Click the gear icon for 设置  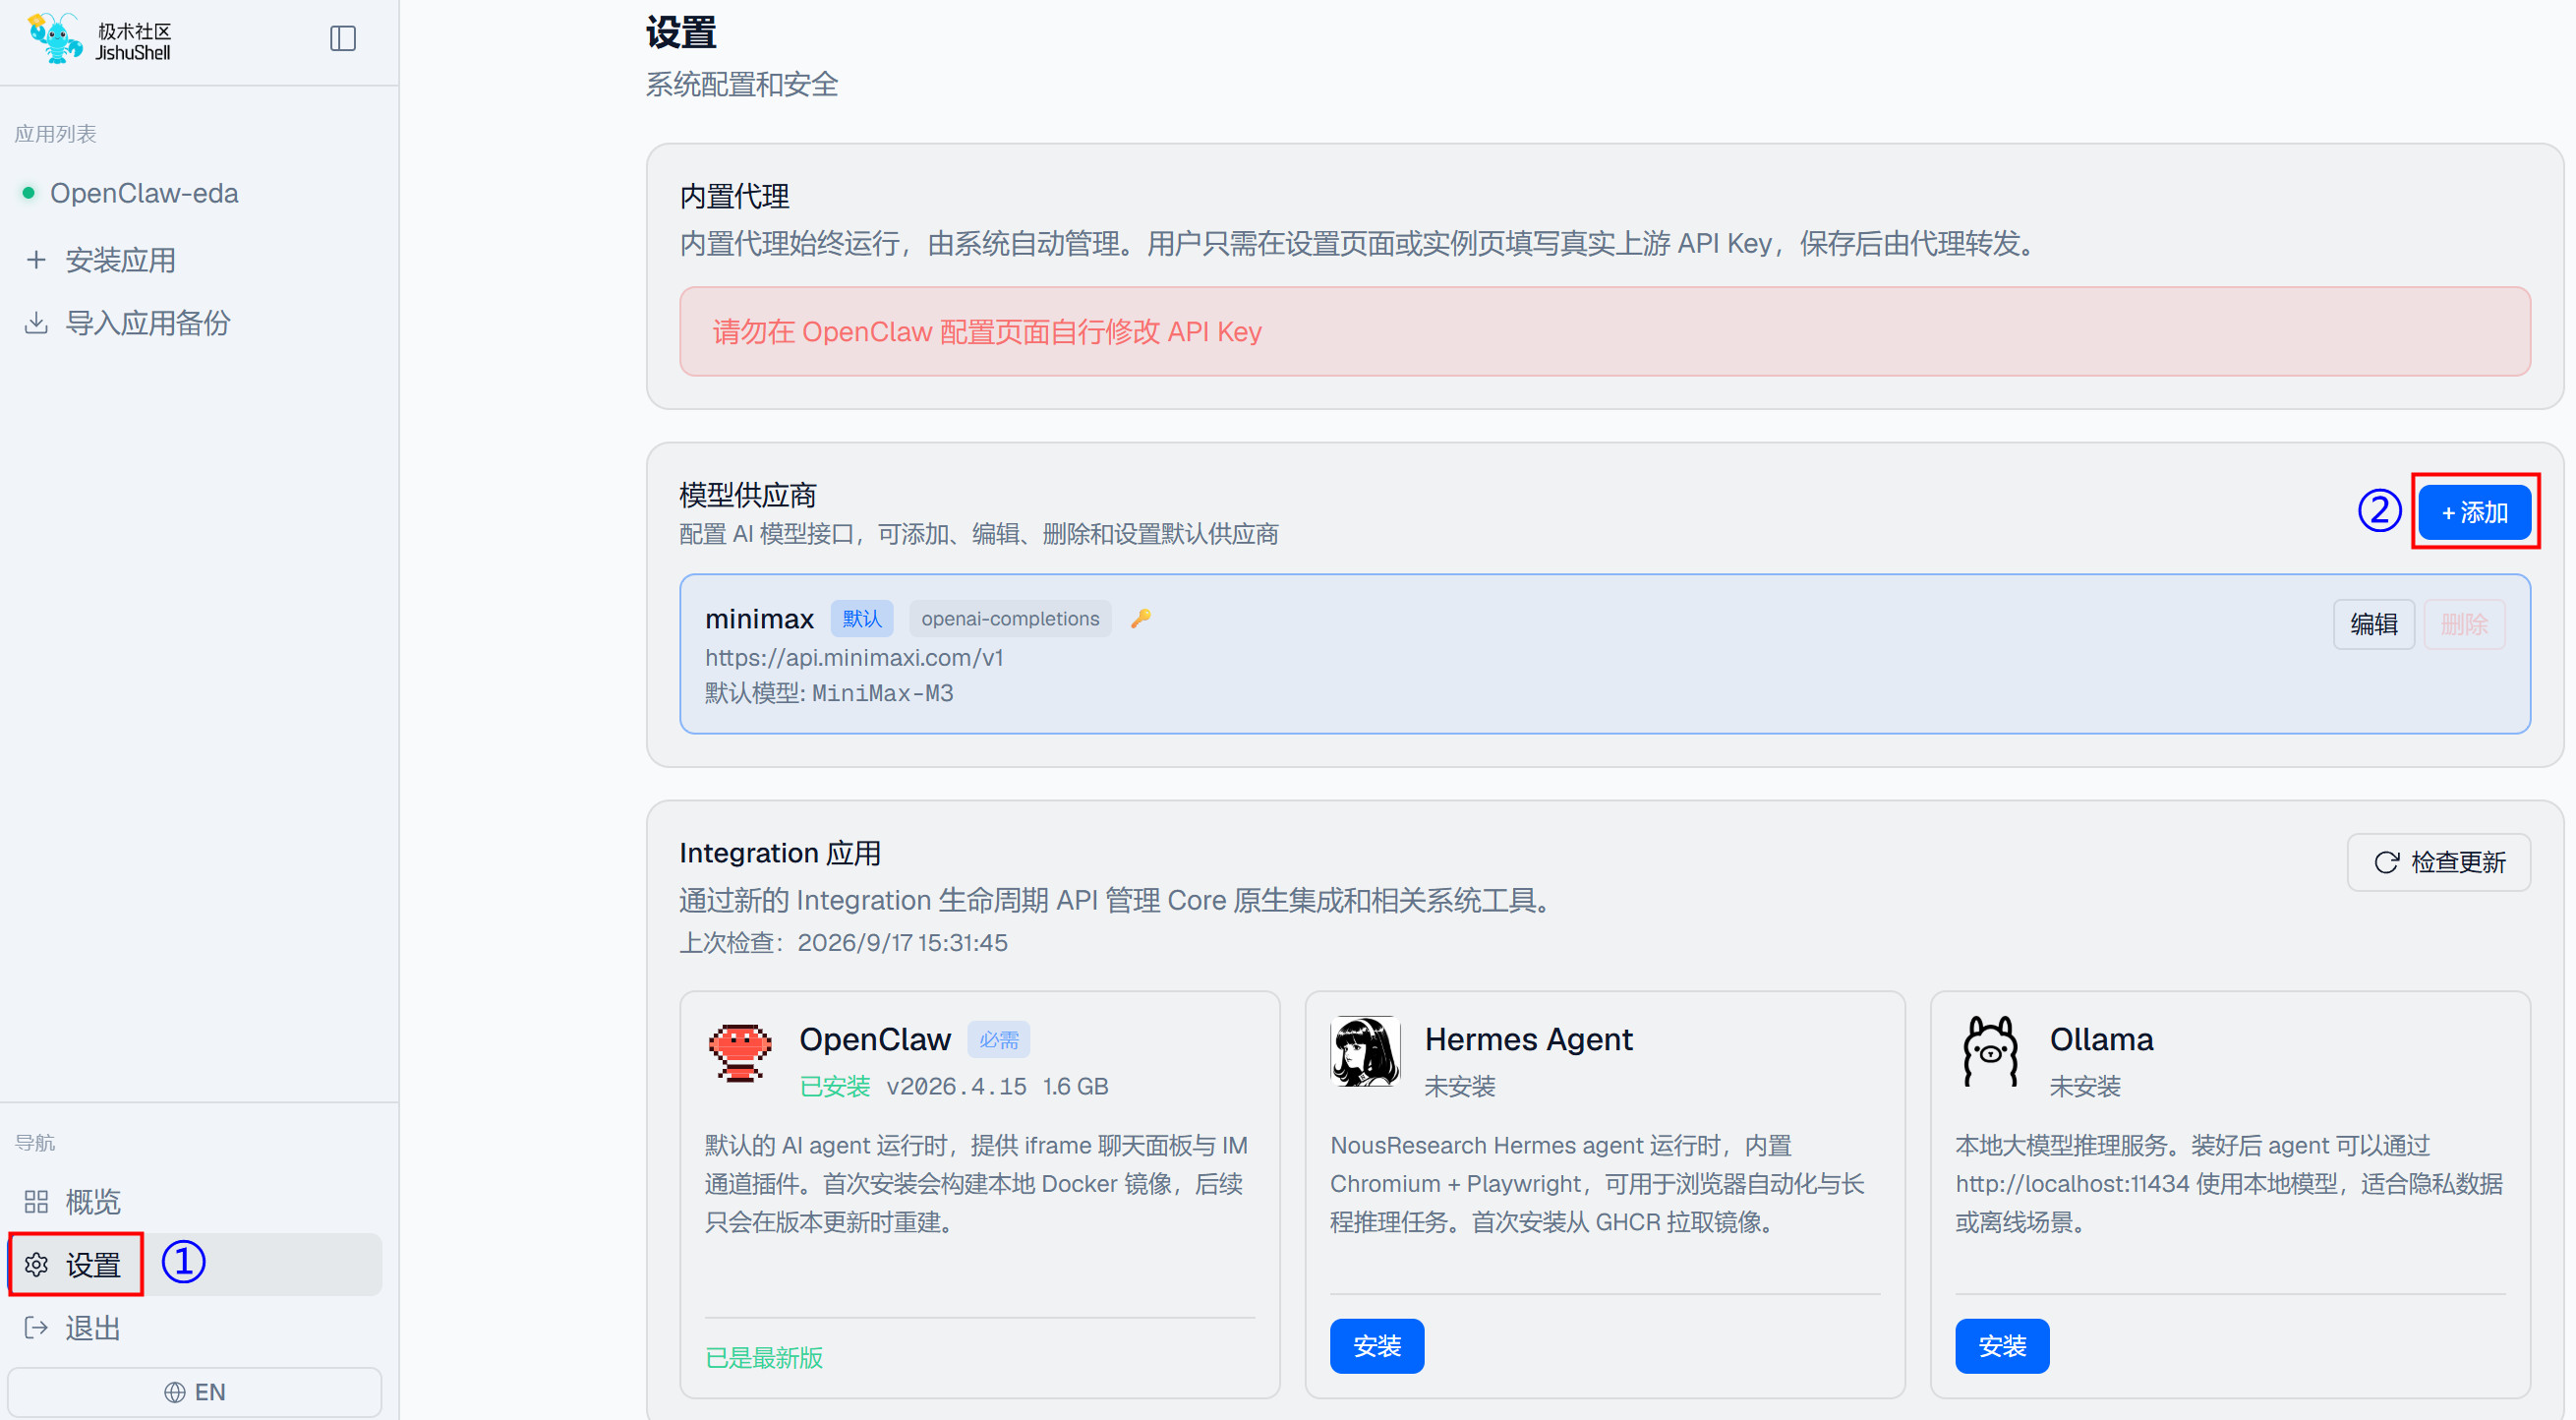[37, 1265]
